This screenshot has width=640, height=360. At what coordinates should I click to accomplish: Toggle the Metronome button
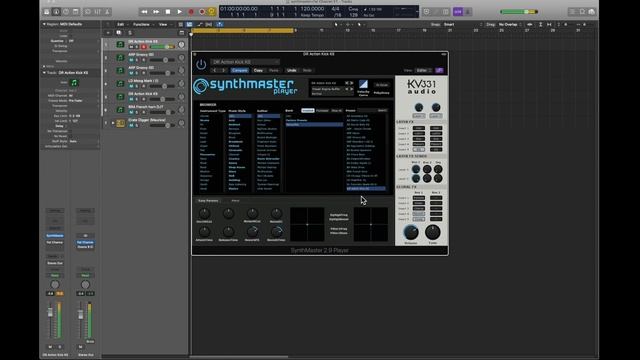pos(468,12)
